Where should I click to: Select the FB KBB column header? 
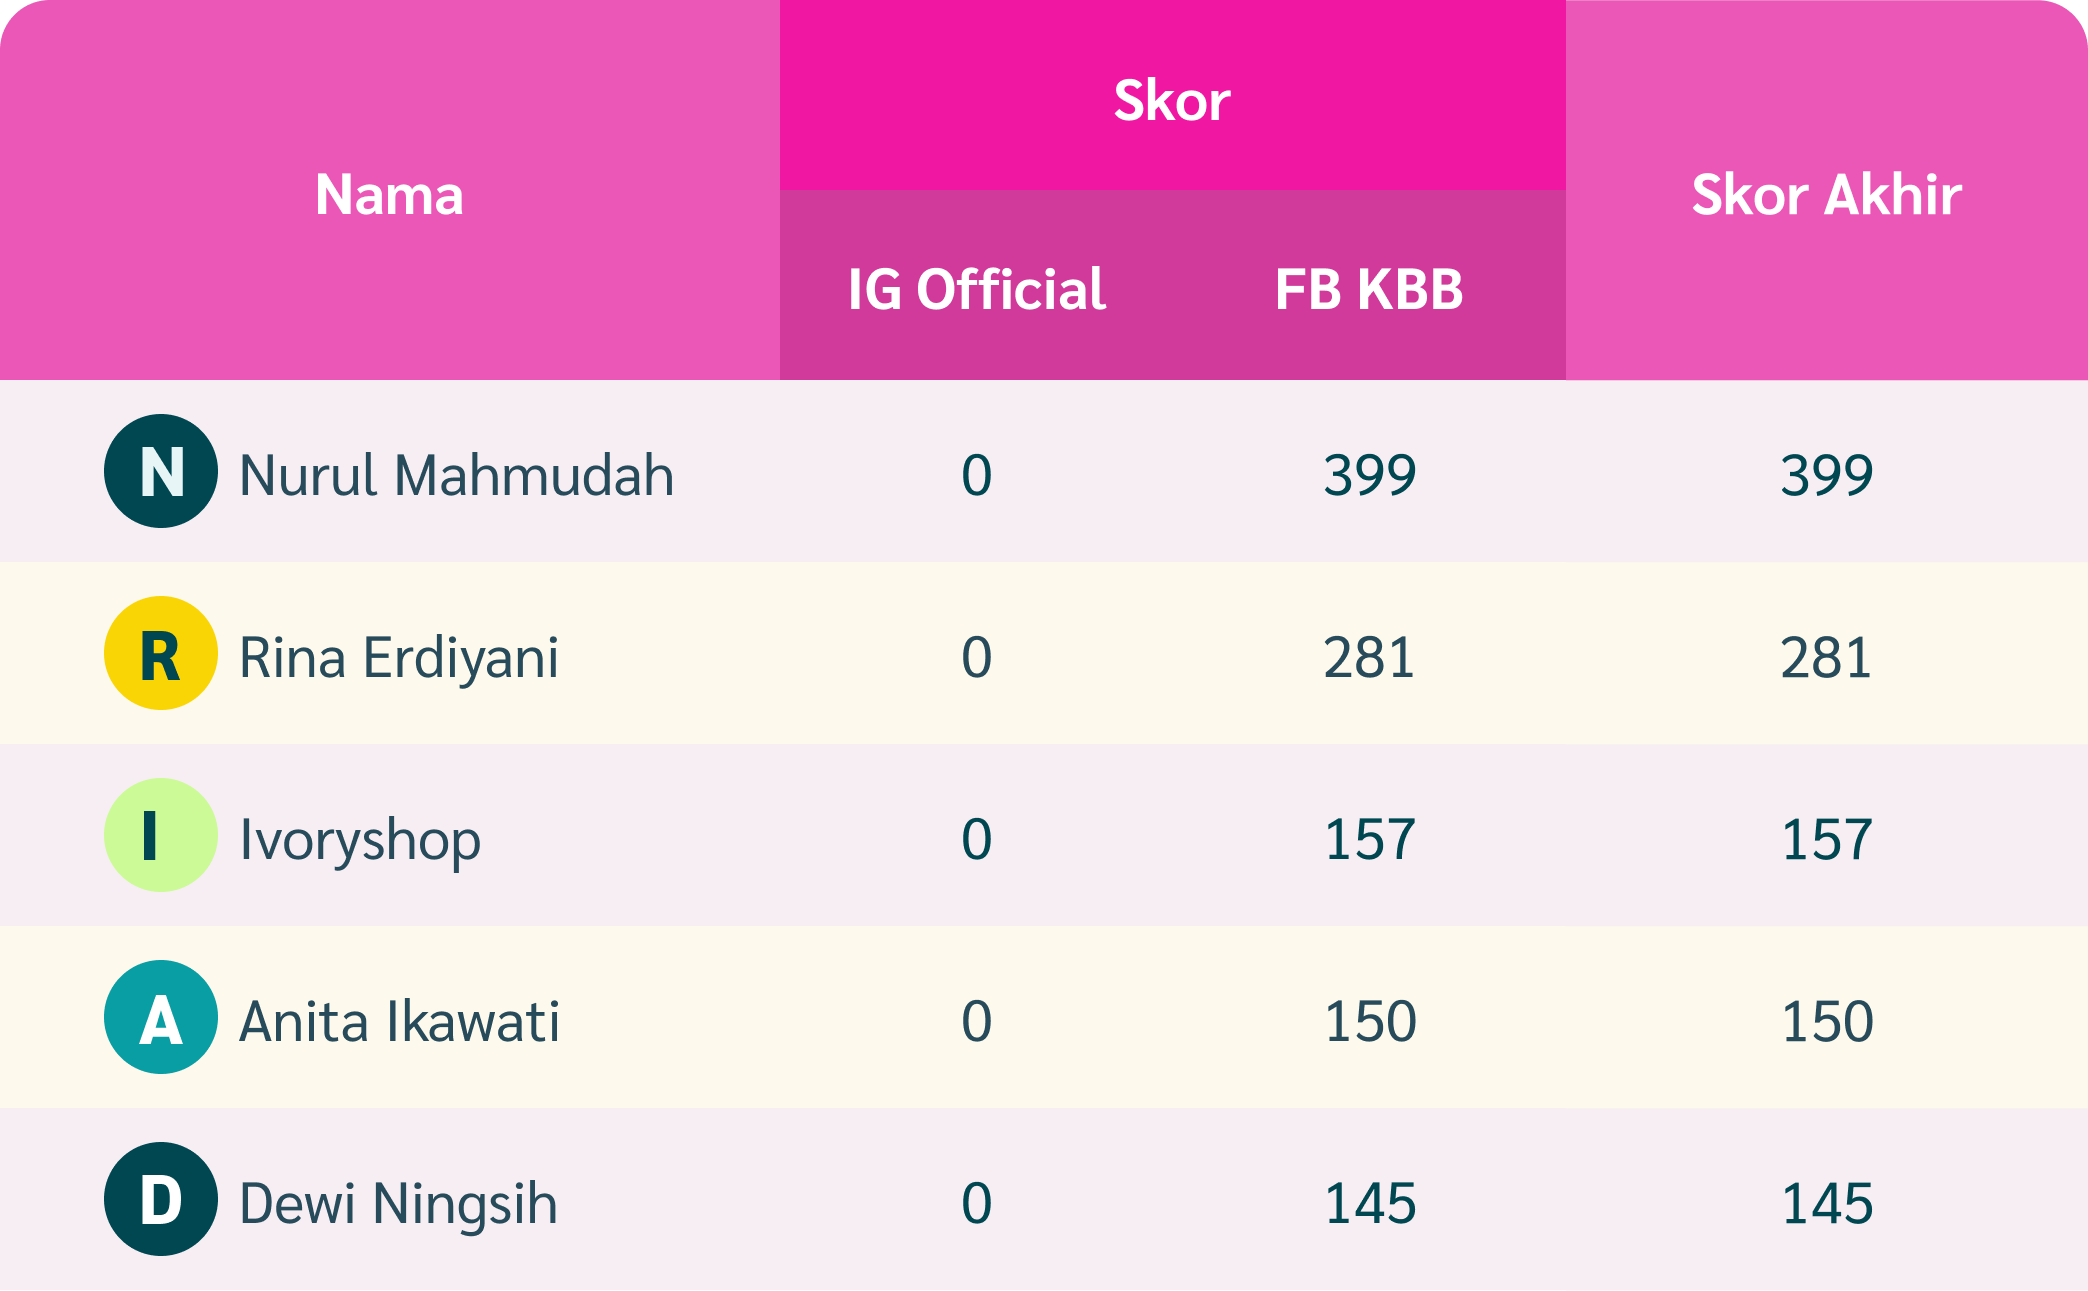pos(1369,290)
